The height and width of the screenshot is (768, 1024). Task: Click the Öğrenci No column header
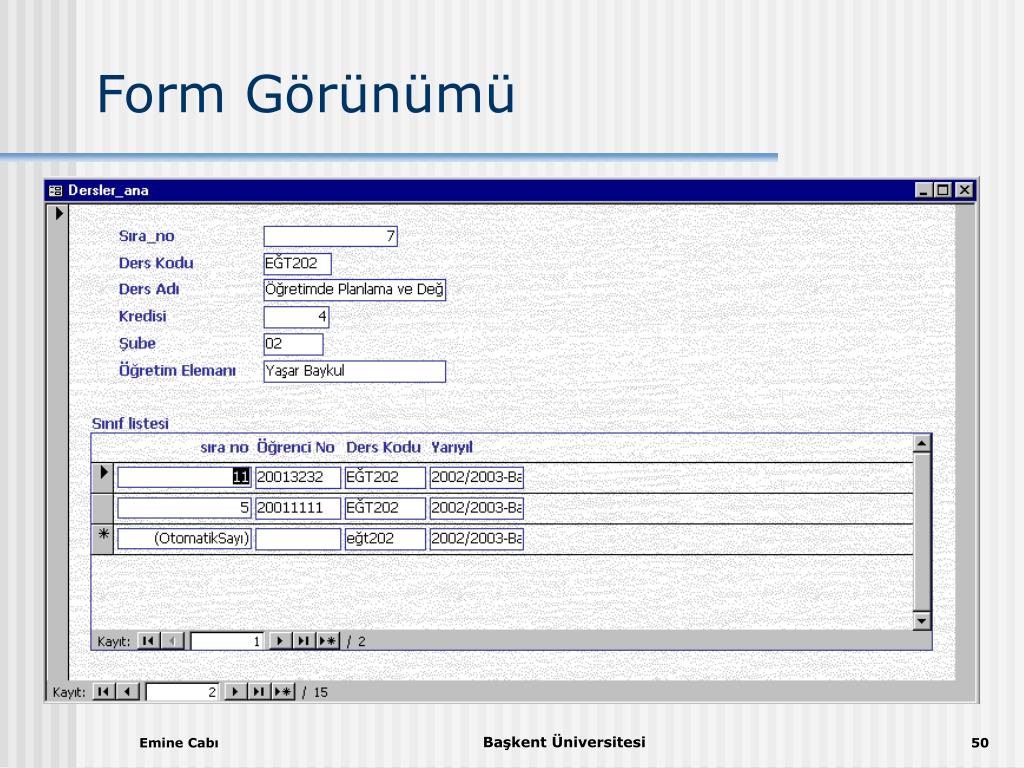295,447
